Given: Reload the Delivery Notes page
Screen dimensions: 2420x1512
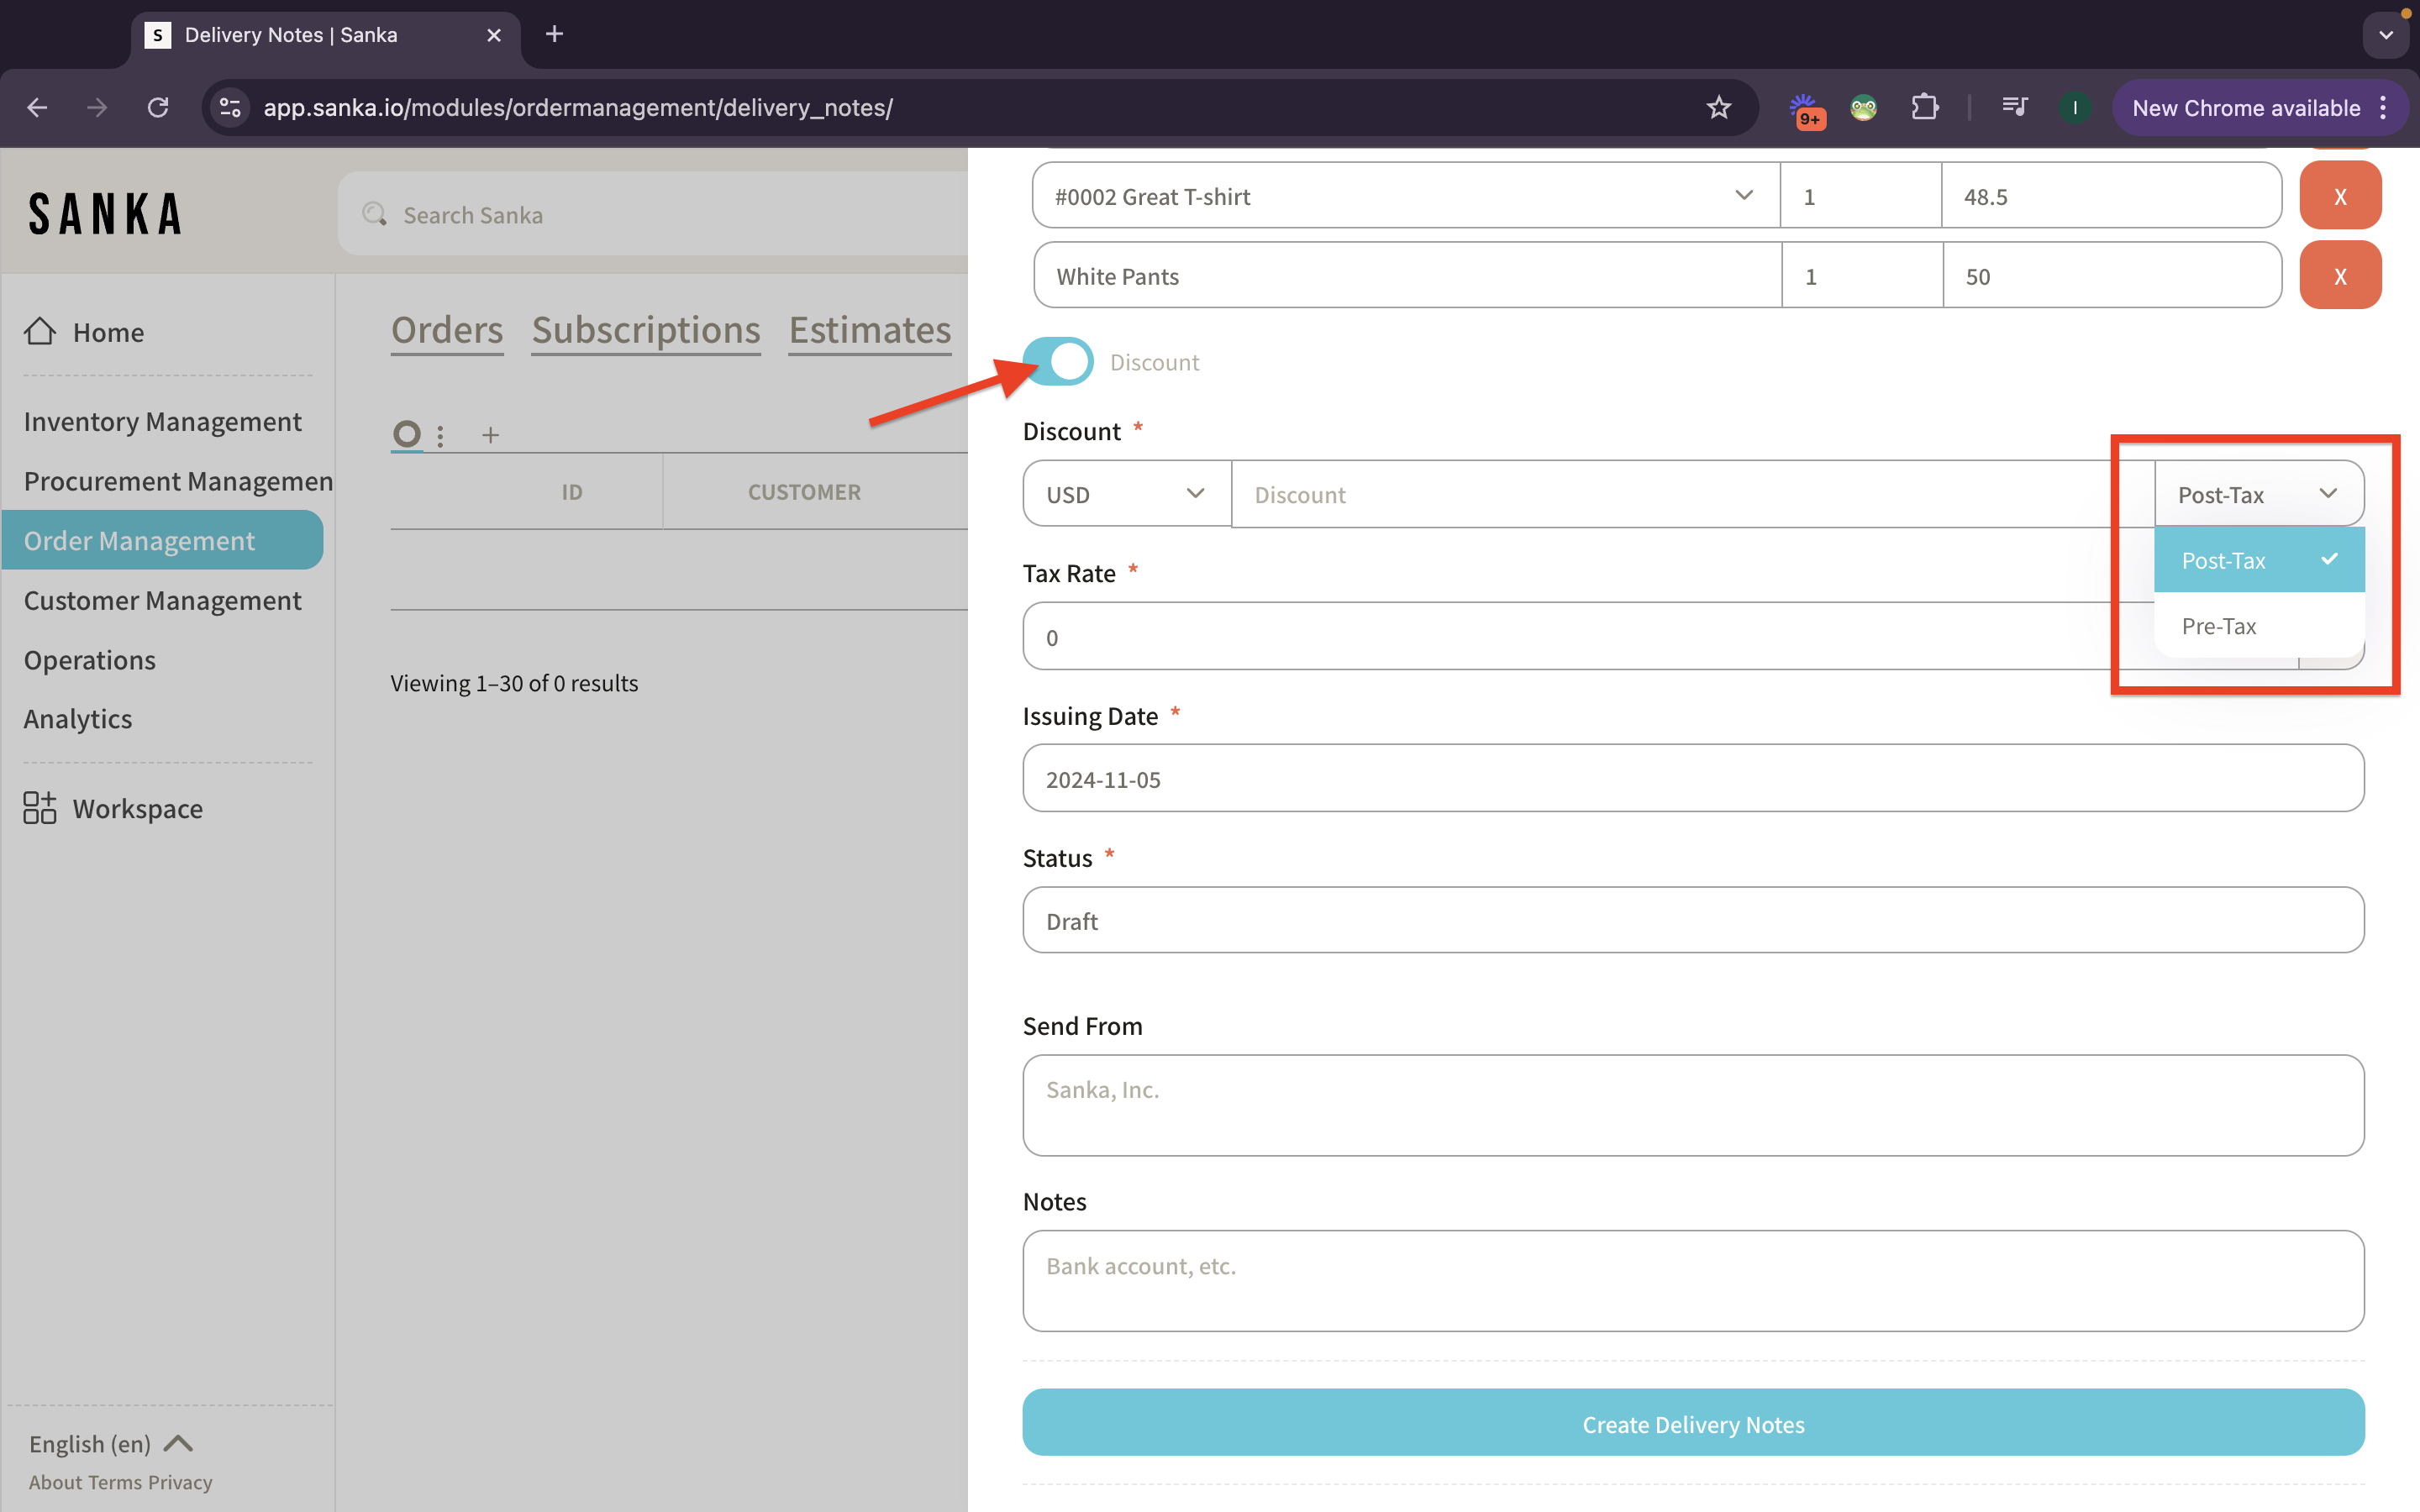Looking at the screenshot, I should click(158, 107).
